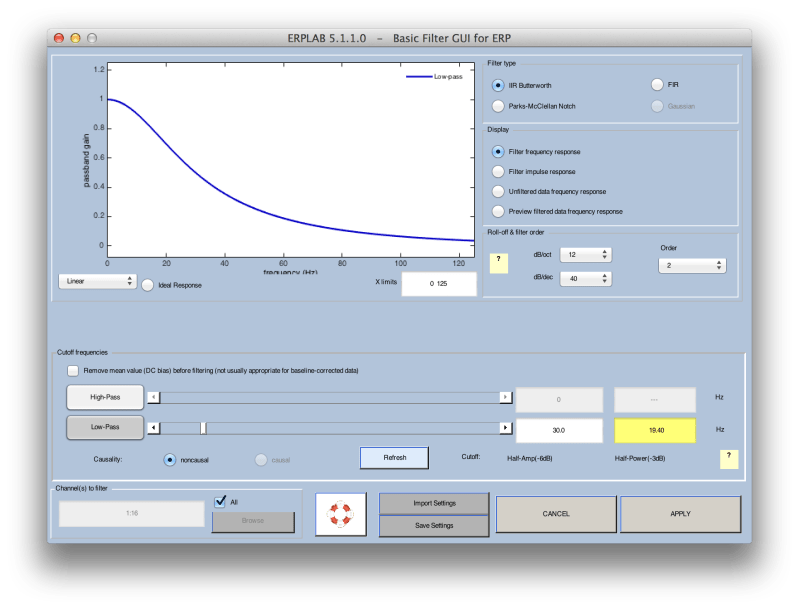
Task: Click the Refresh button
Action: (394, 458)
